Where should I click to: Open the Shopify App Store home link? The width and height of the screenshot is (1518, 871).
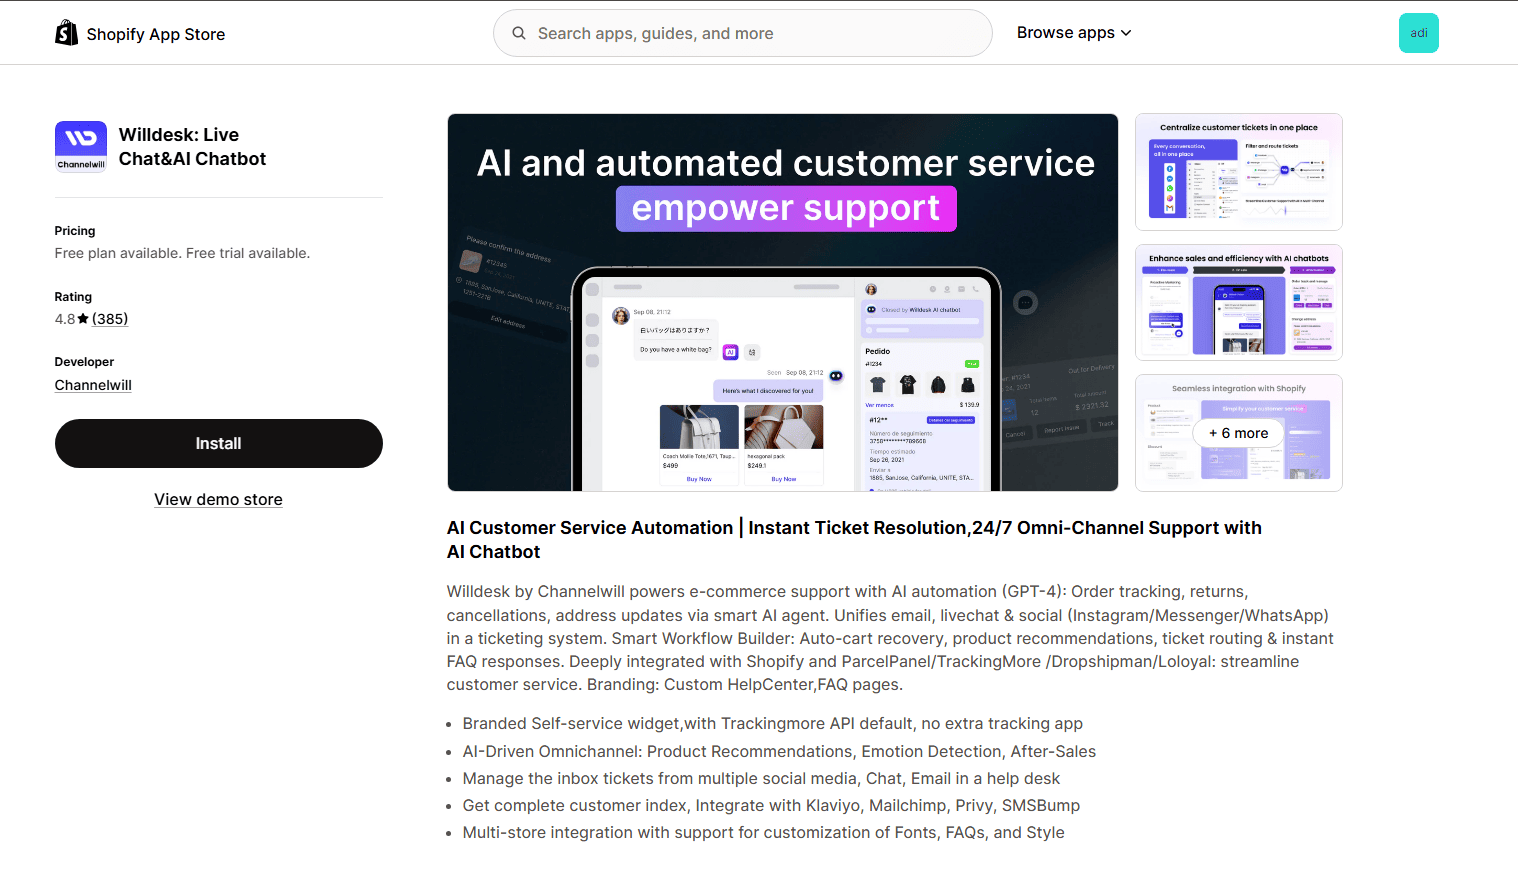point(140,33)
